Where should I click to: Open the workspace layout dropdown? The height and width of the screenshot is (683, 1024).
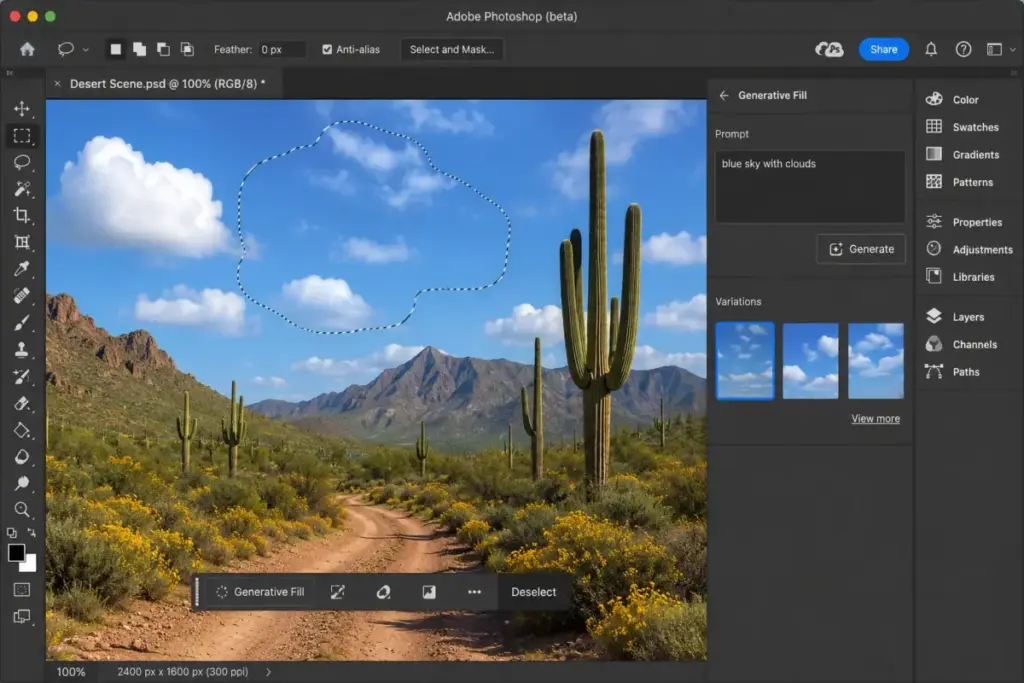point(1000,50)
